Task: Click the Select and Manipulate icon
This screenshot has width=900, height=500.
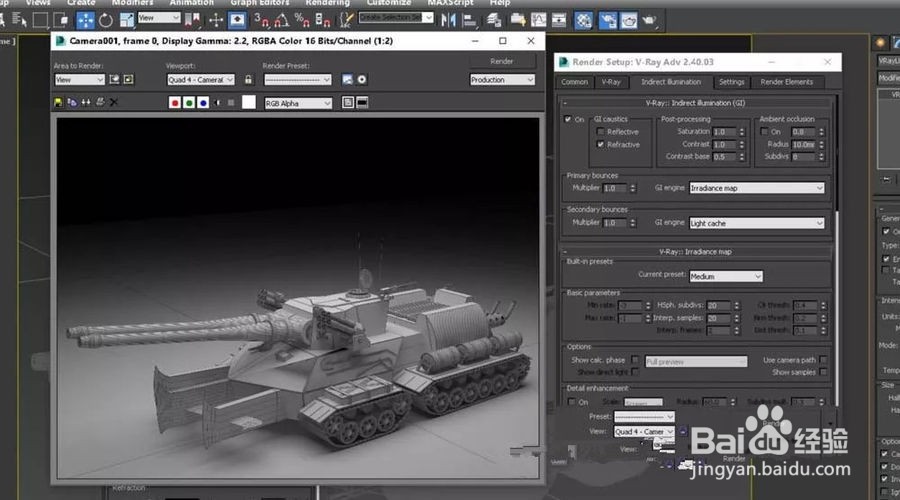Action: (x=216, y=21)
